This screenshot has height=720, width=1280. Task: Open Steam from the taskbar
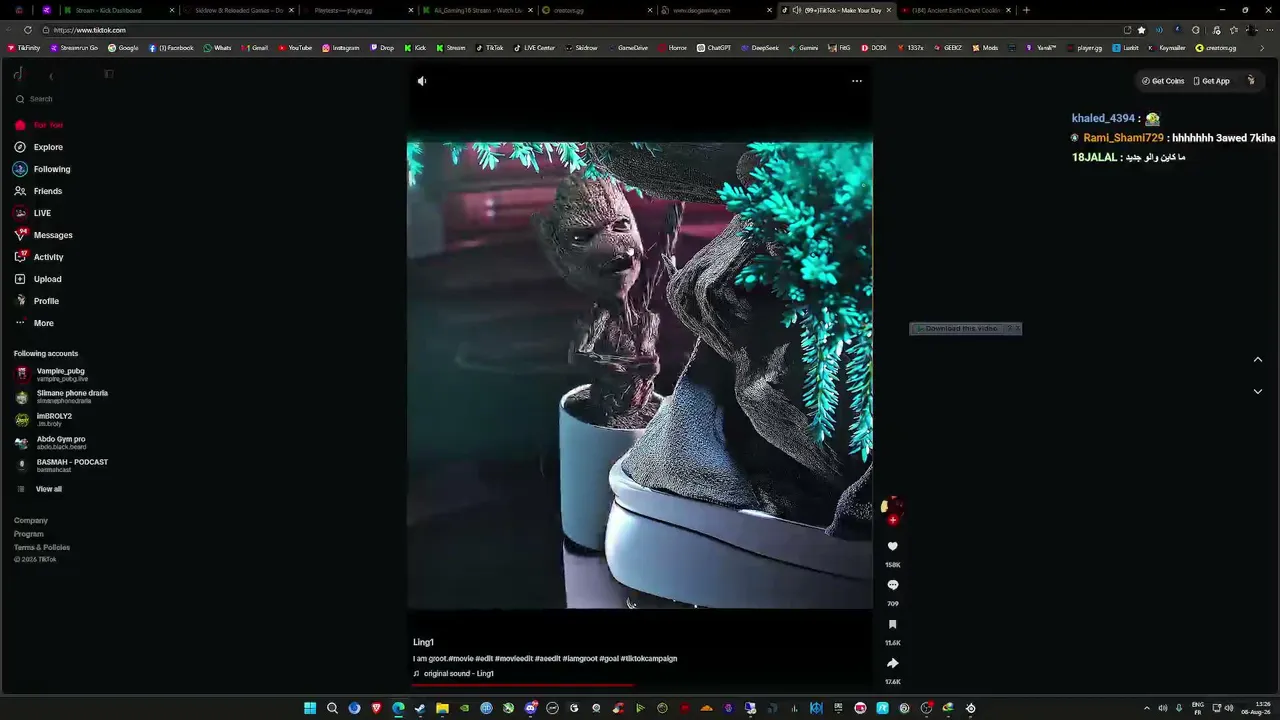coord(420,708)
